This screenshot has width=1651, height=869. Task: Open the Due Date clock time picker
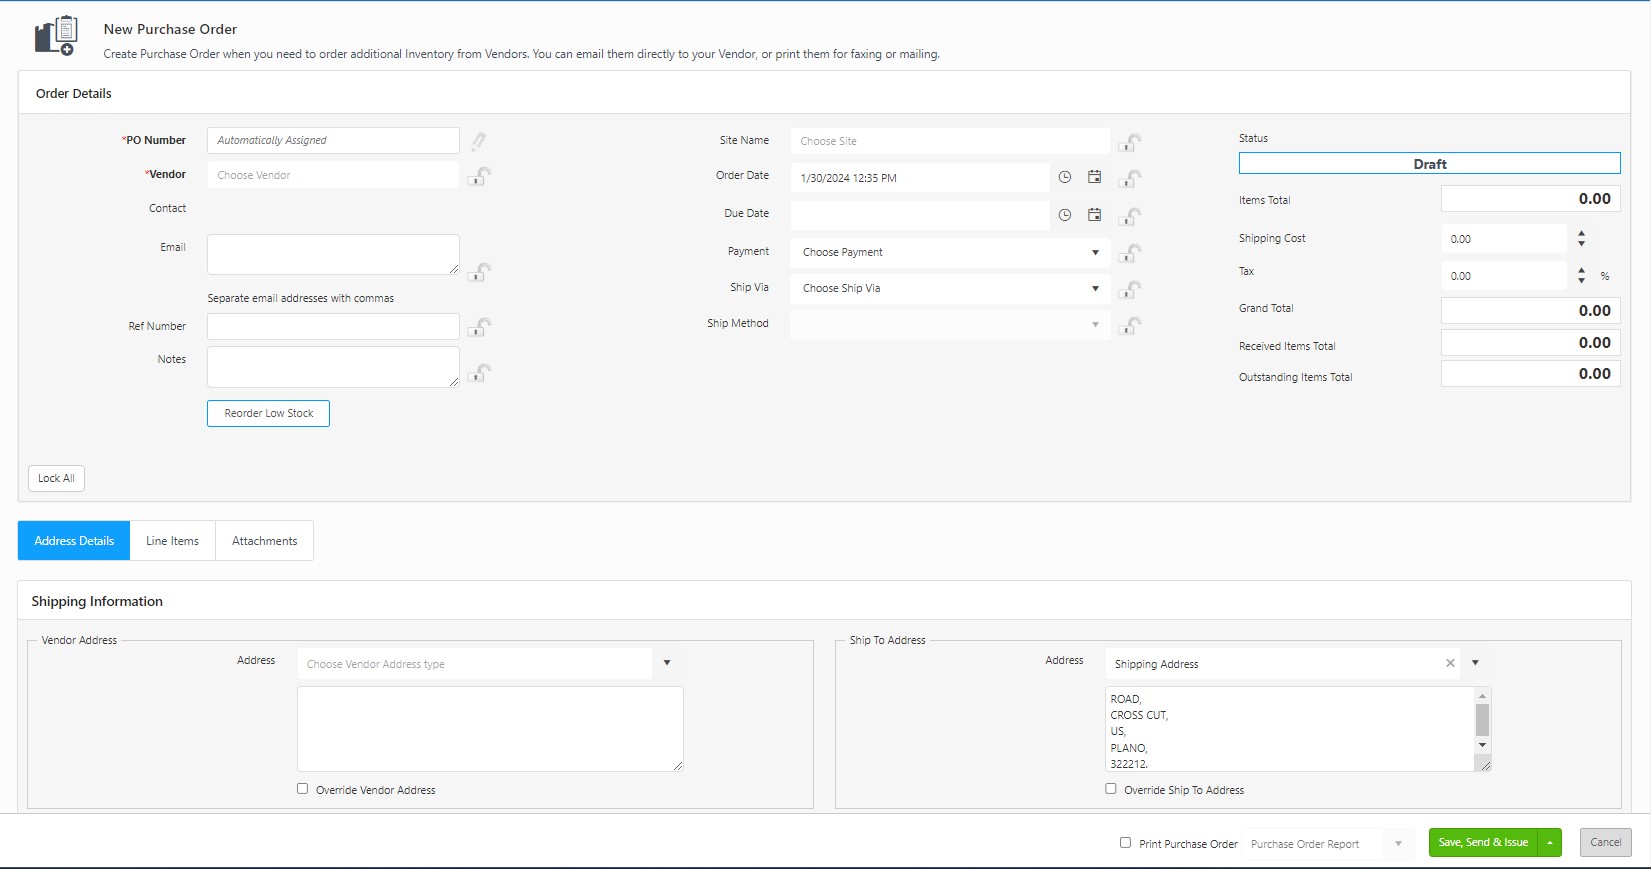pyautogui.click(x=1065, y=215)
